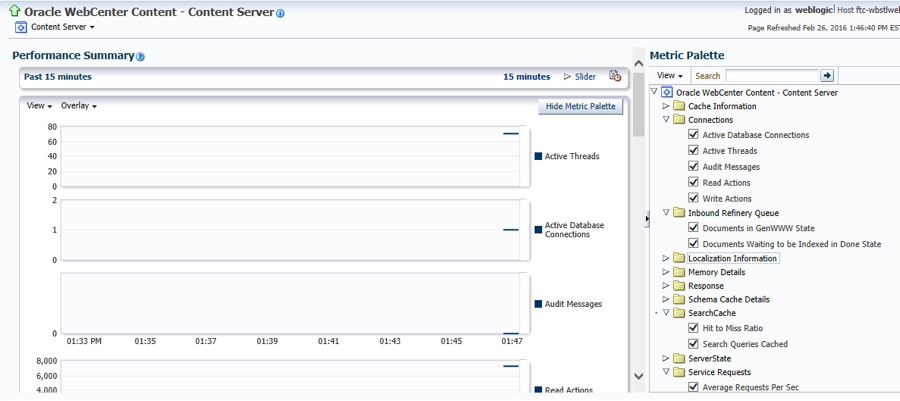The image size is (900, 401).
Task: Click the Active Threads legend swatch
Action: (x=538, y=156)
